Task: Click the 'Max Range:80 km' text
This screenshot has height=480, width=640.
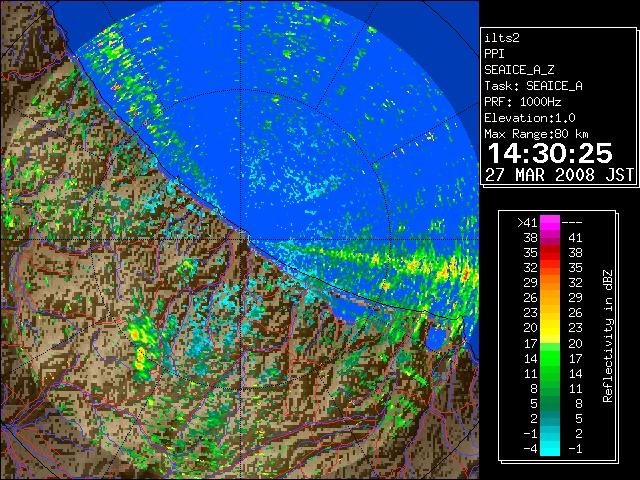Action: pos(536,134)
